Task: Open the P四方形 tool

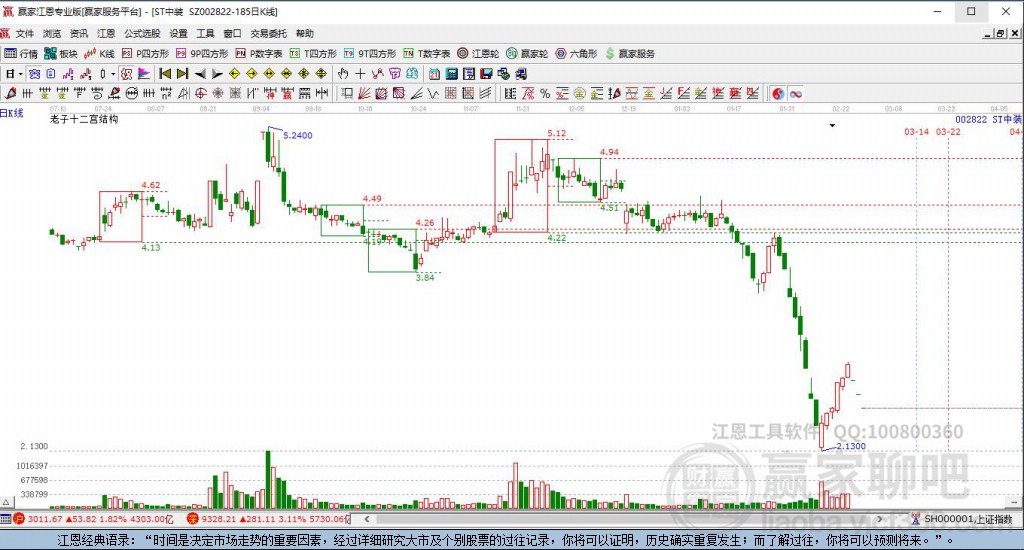Action: point(145,54)
